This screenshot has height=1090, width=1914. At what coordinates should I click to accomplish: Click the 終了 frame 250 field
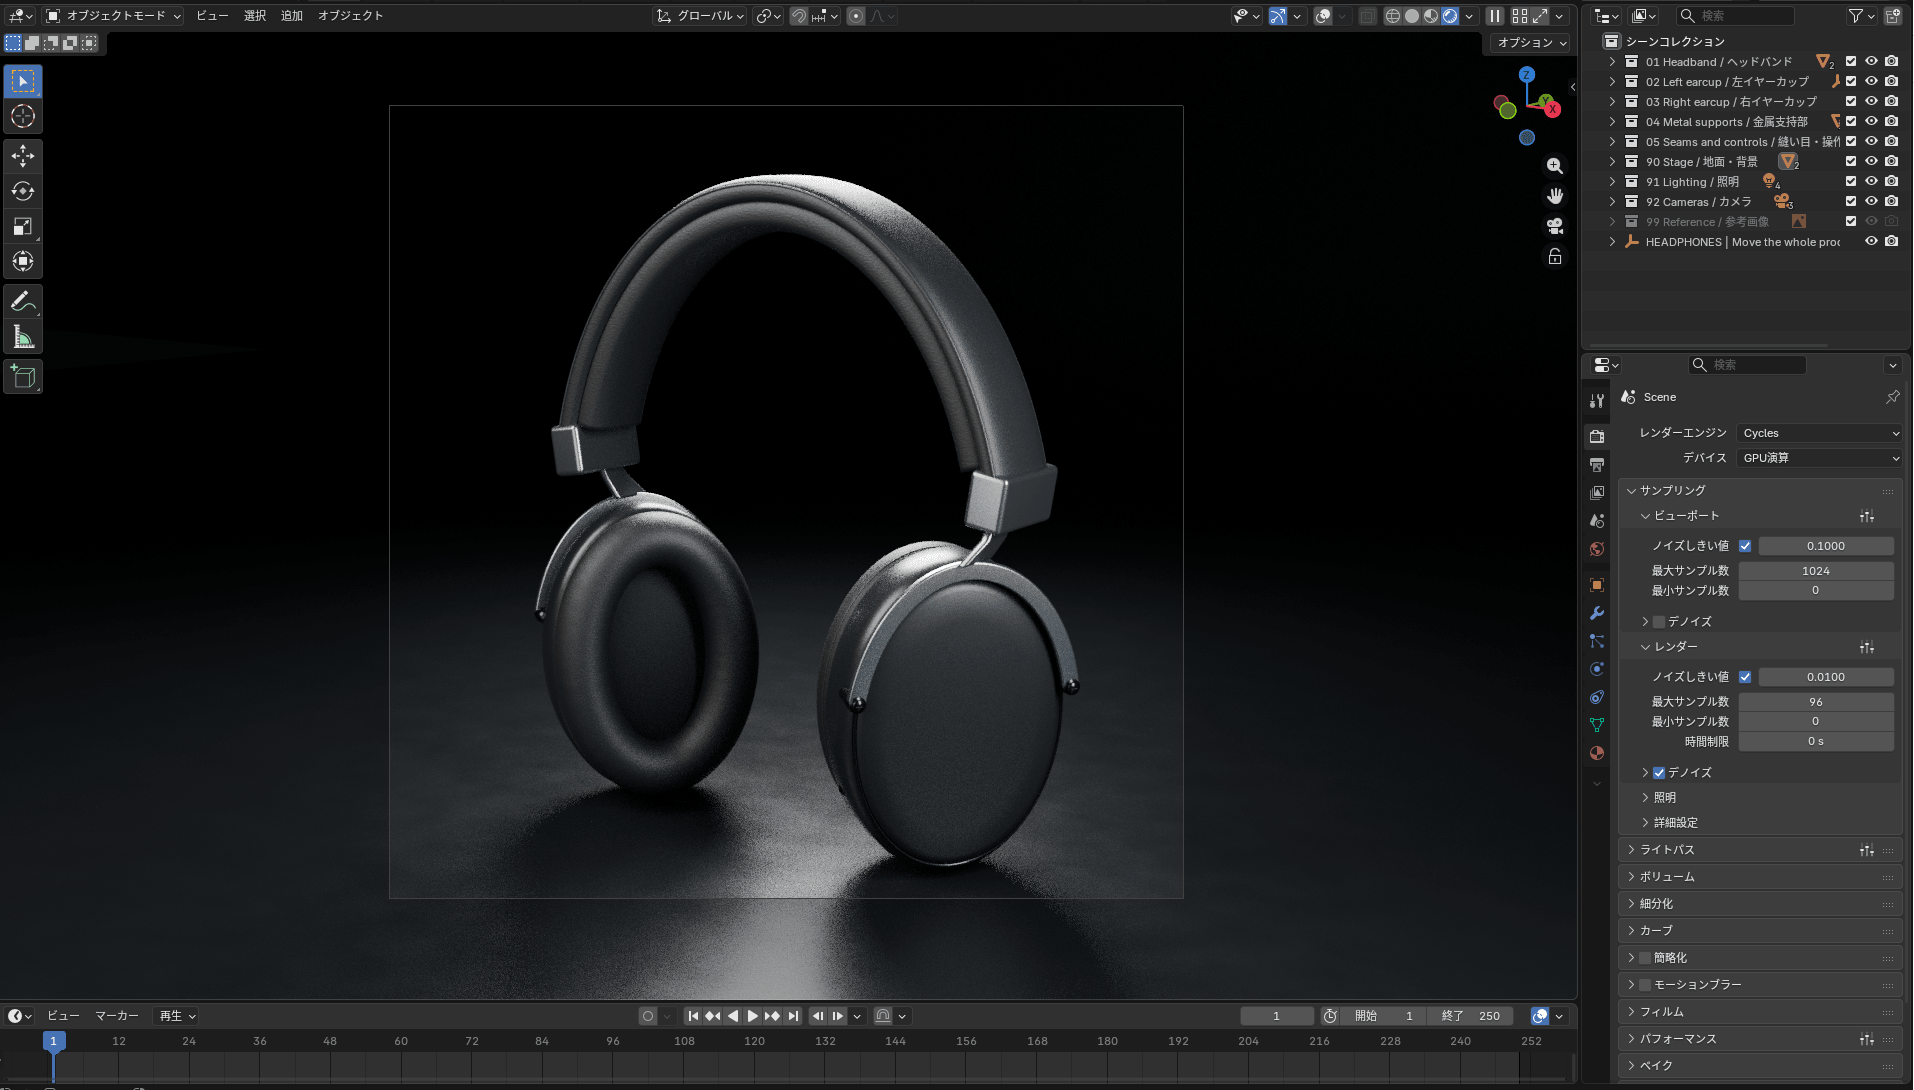tap(1470, 1016)
